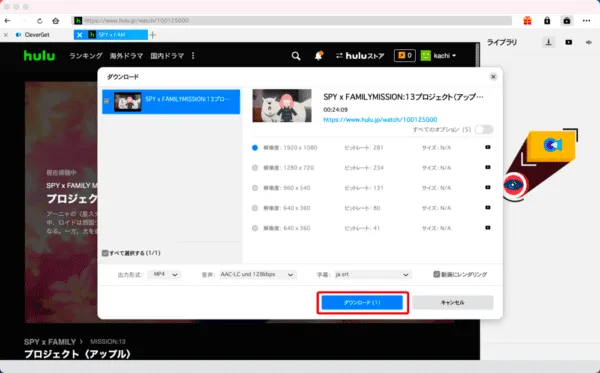Click the padlock icon in toolbar
The width and height of the screenshot is (600, 373).
point(547,21)
